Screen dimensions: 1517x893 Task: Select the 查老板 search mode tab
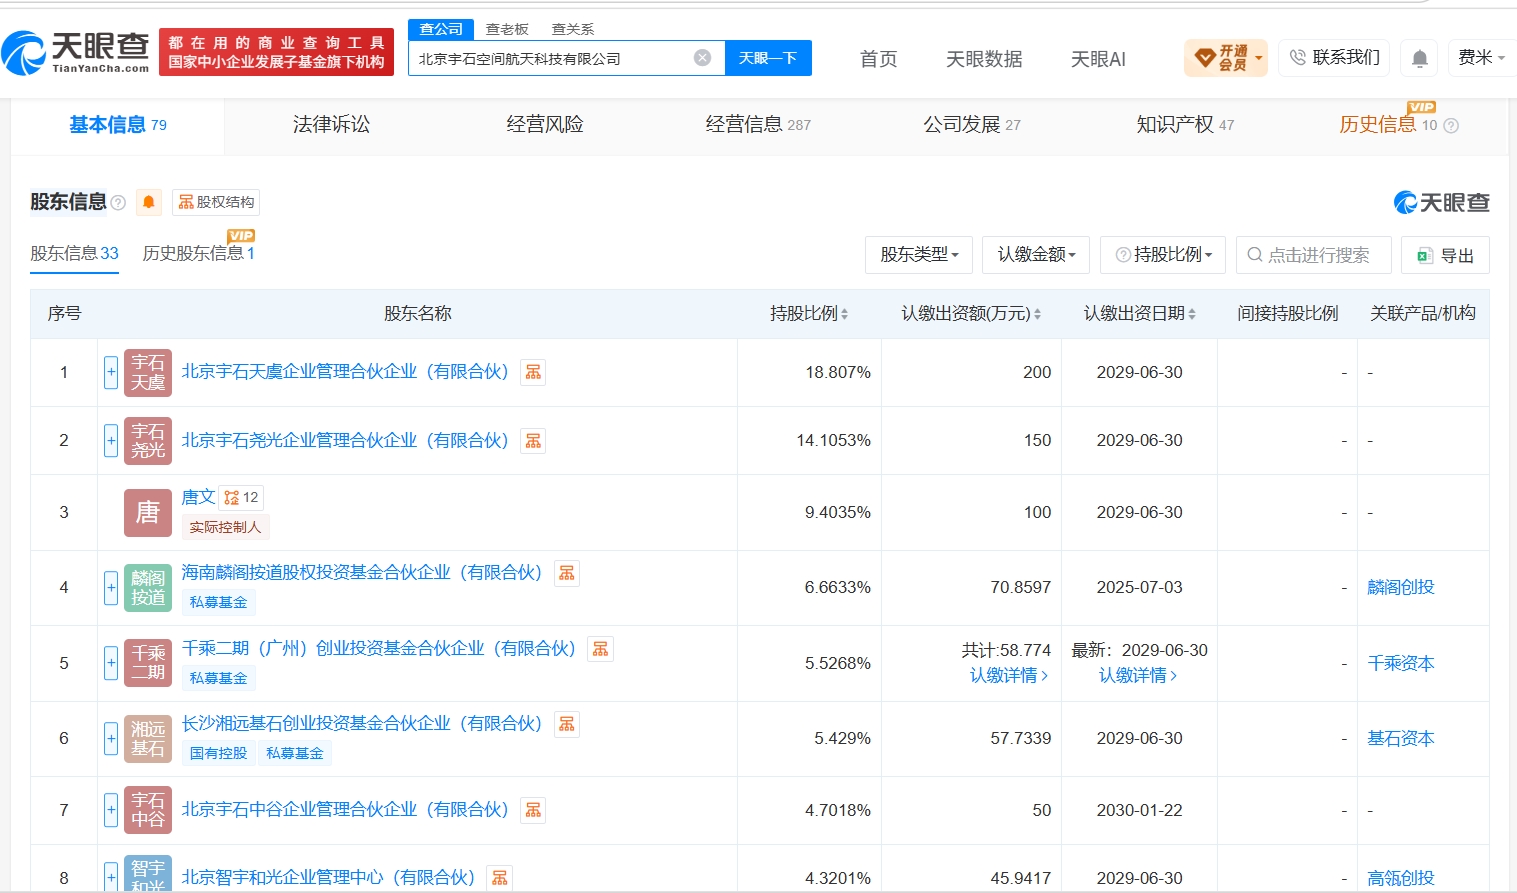(507, 29)
